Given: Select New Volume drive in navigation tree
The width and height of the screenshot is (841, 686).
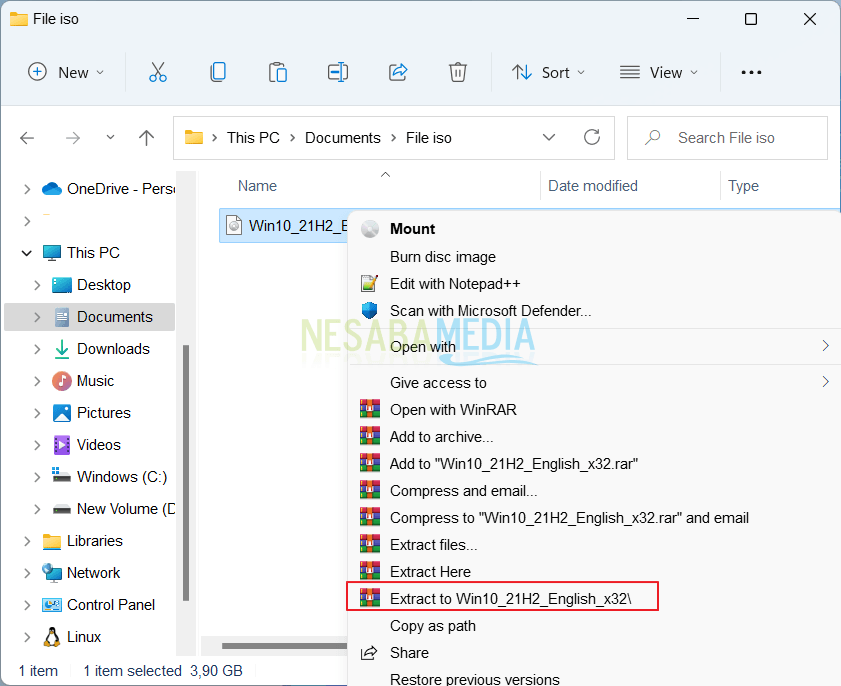Looking at the screenshot, I should (90, 509).
